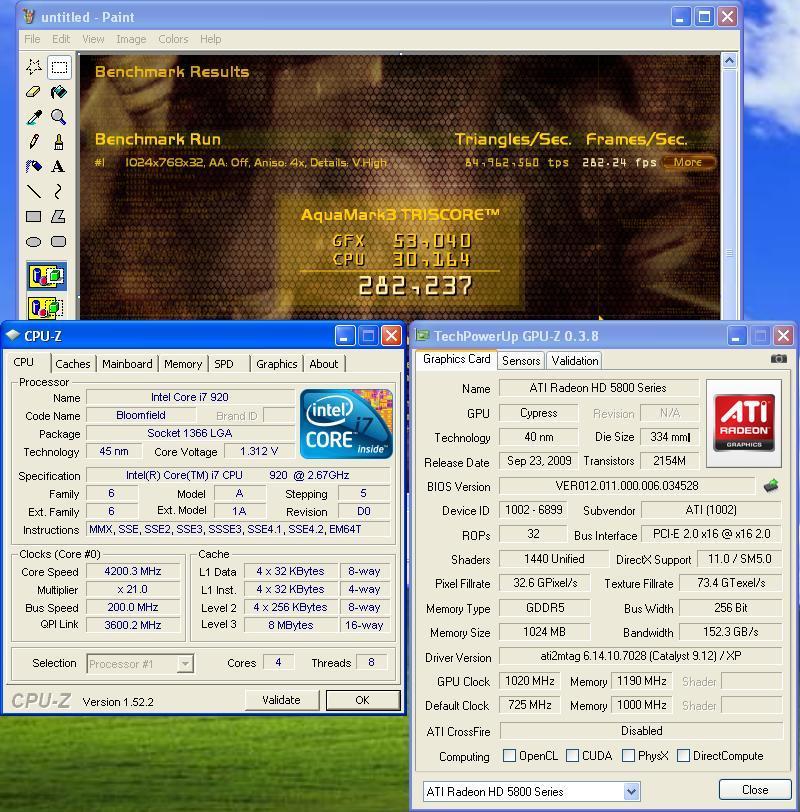
Task: Click the BIOS save chip icon in GPU-Z
Action: (771, 486)
